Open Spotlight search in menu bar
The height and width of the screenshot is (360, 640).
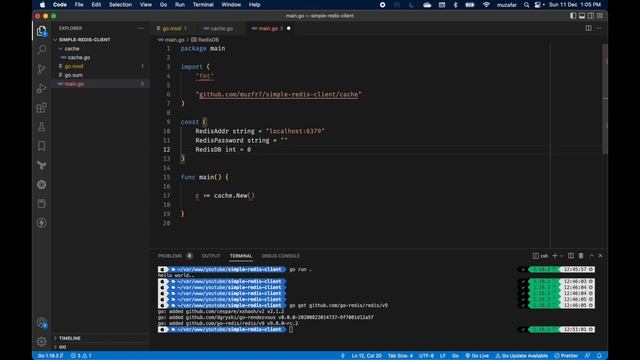pos(527,4)
